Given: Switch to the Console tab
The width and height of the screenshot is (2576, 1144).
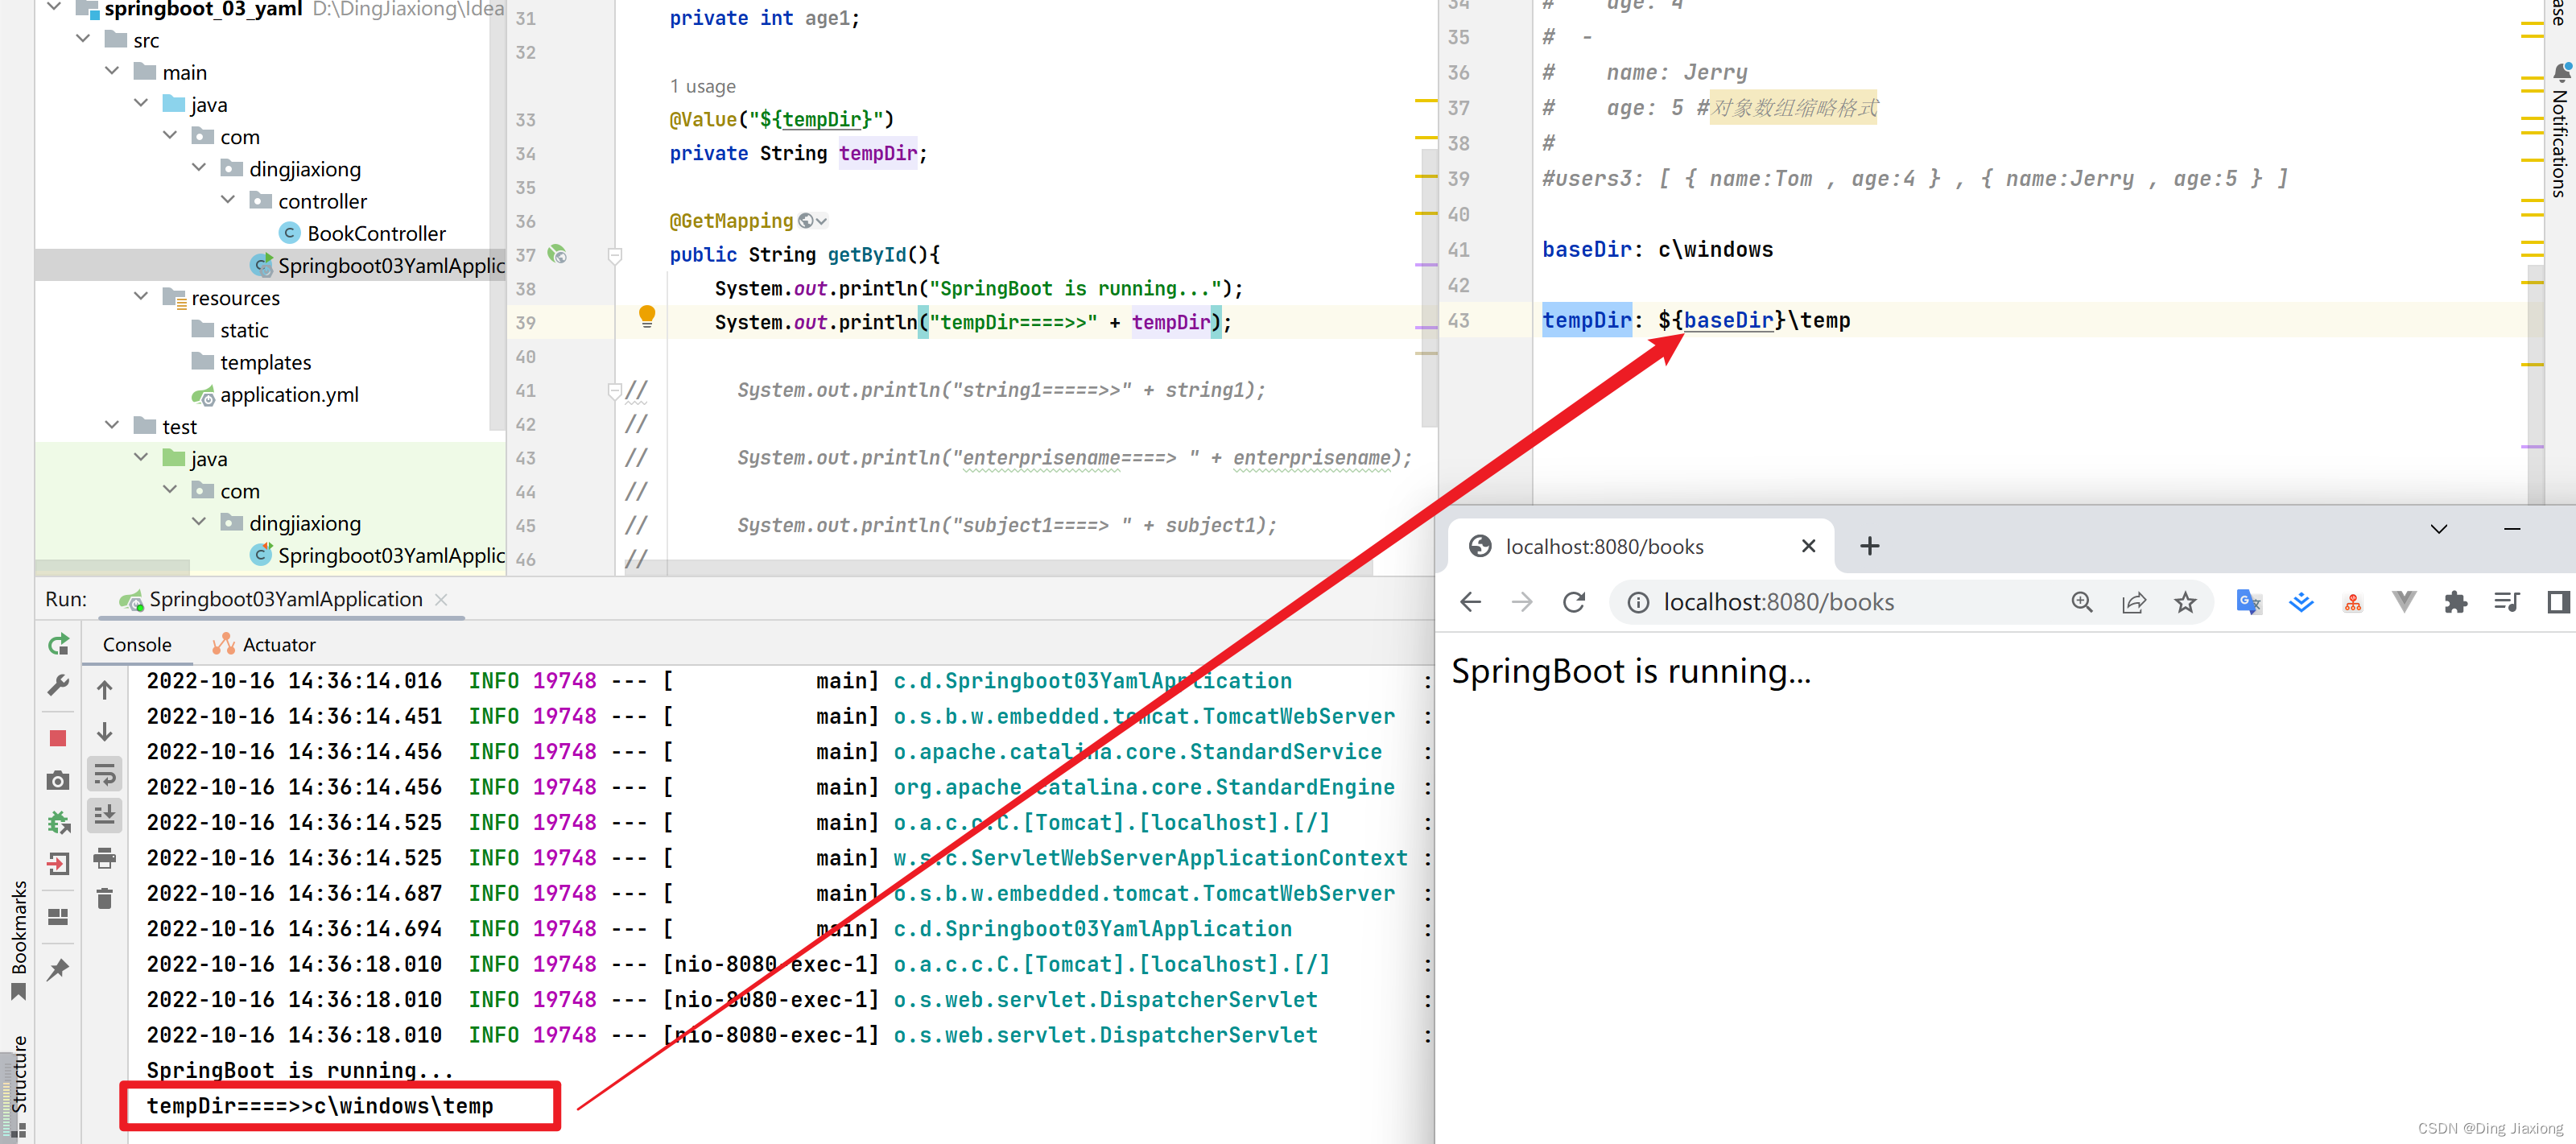Looking at the screenshot, I should tap(137, 645).
